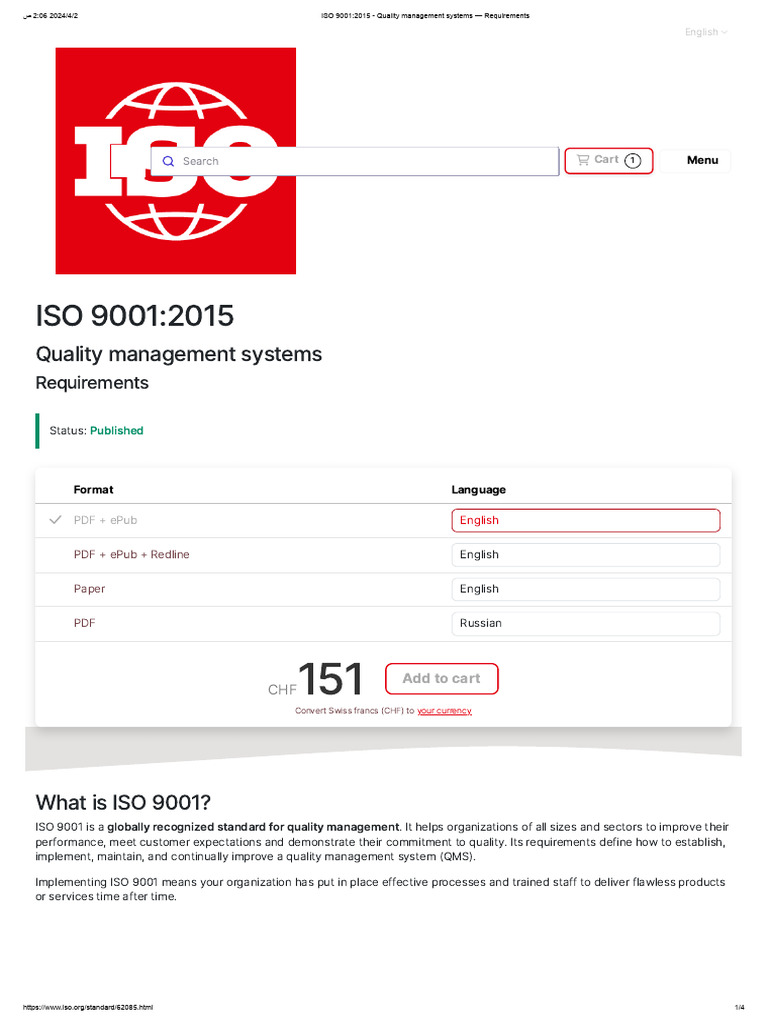Select the PDF + ePub format
Image resolution: width=768 pixels, height=1024 pixels.
click(105, 520)
